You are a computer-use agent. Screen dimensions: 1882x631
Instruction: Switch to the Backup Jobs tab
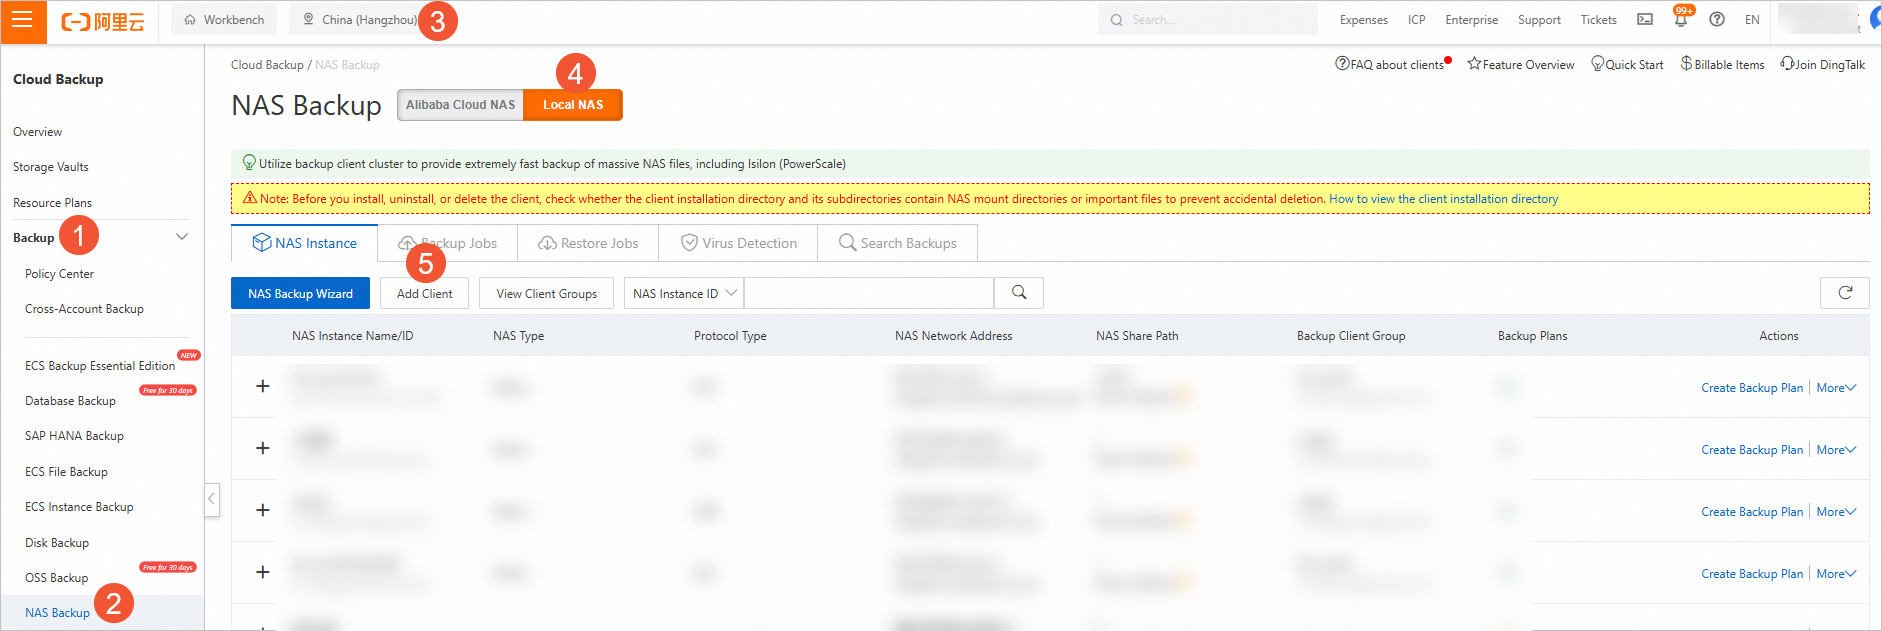[x=447, y=243]
